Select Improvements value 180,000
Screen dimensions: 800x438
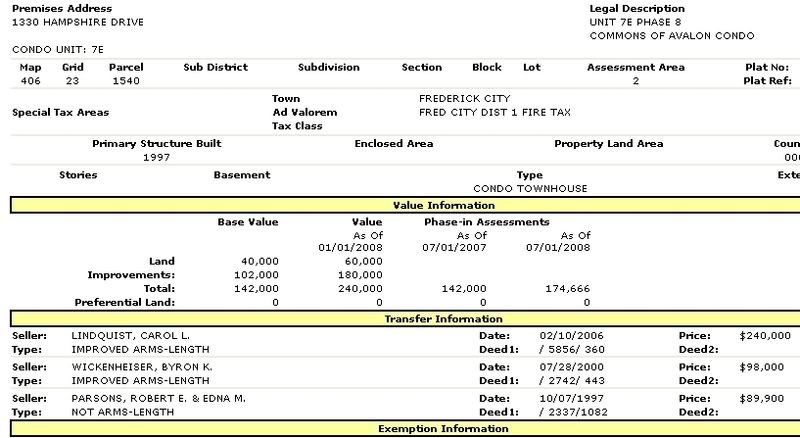tap(361, 275)
